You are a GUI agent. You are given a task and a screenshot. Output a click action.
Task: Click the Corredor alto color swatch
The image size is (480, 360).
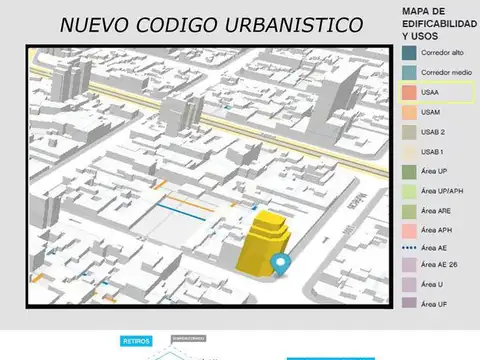point(409,53)
